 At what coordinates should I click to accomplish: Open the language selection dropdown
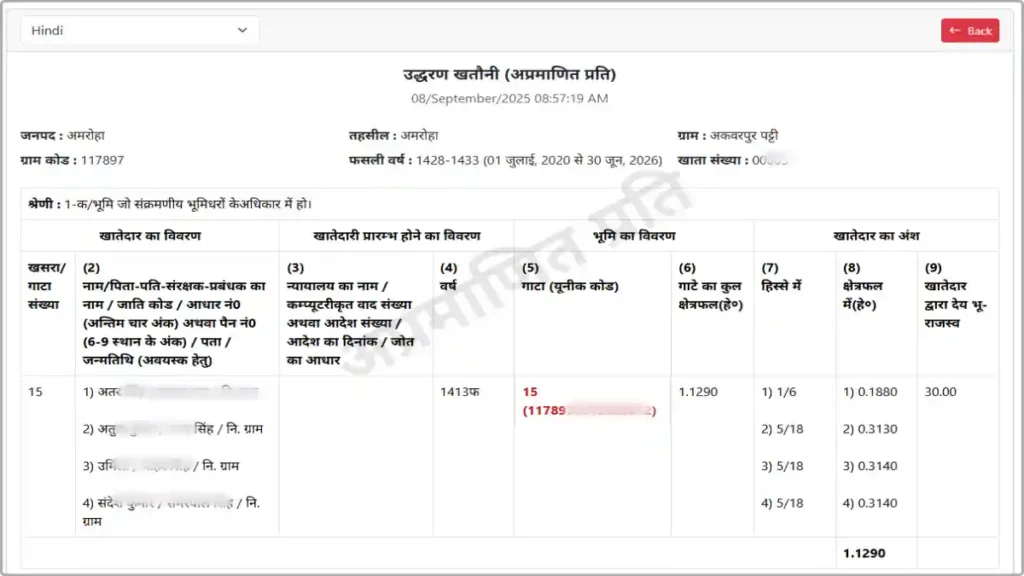point(138,29)
